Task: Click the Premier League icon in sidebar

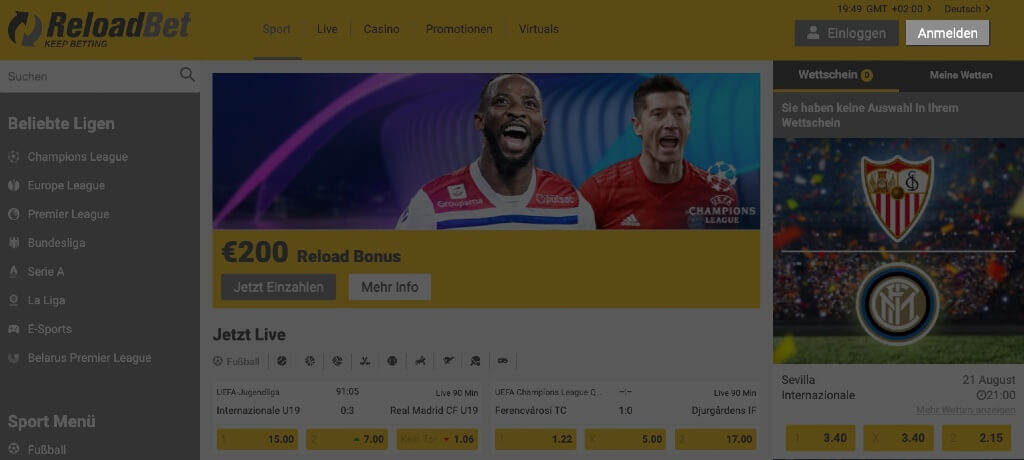Action: point(14,214)
